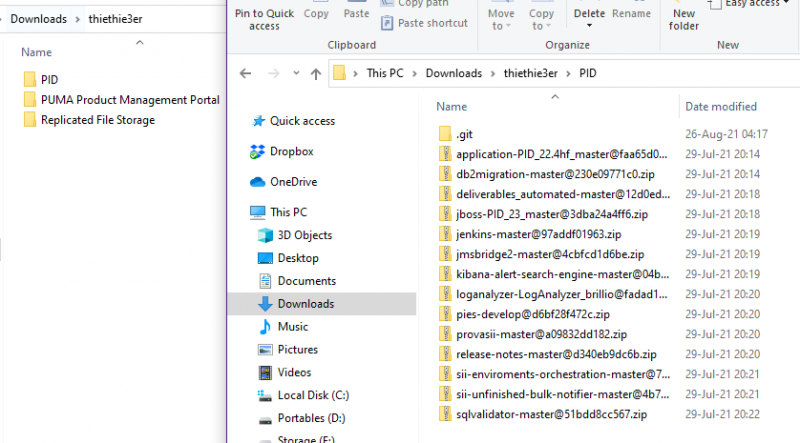Open the .git folder
The width and height of the screenshot is (800, 443).
click(x=463, y=133)
